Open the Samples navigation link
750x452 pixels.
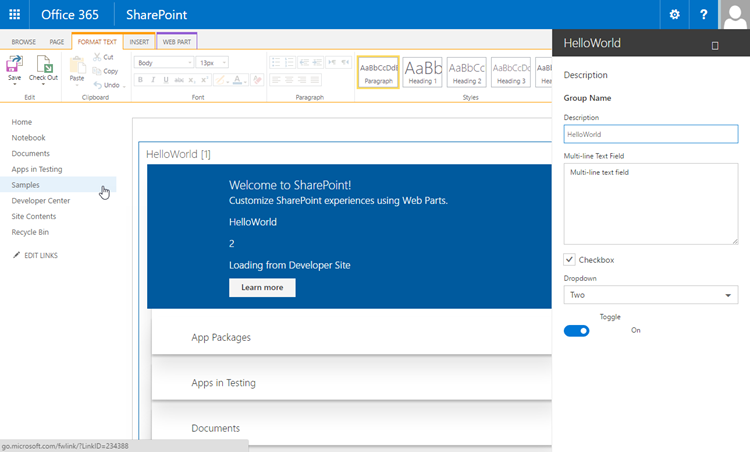pos(25,185)
